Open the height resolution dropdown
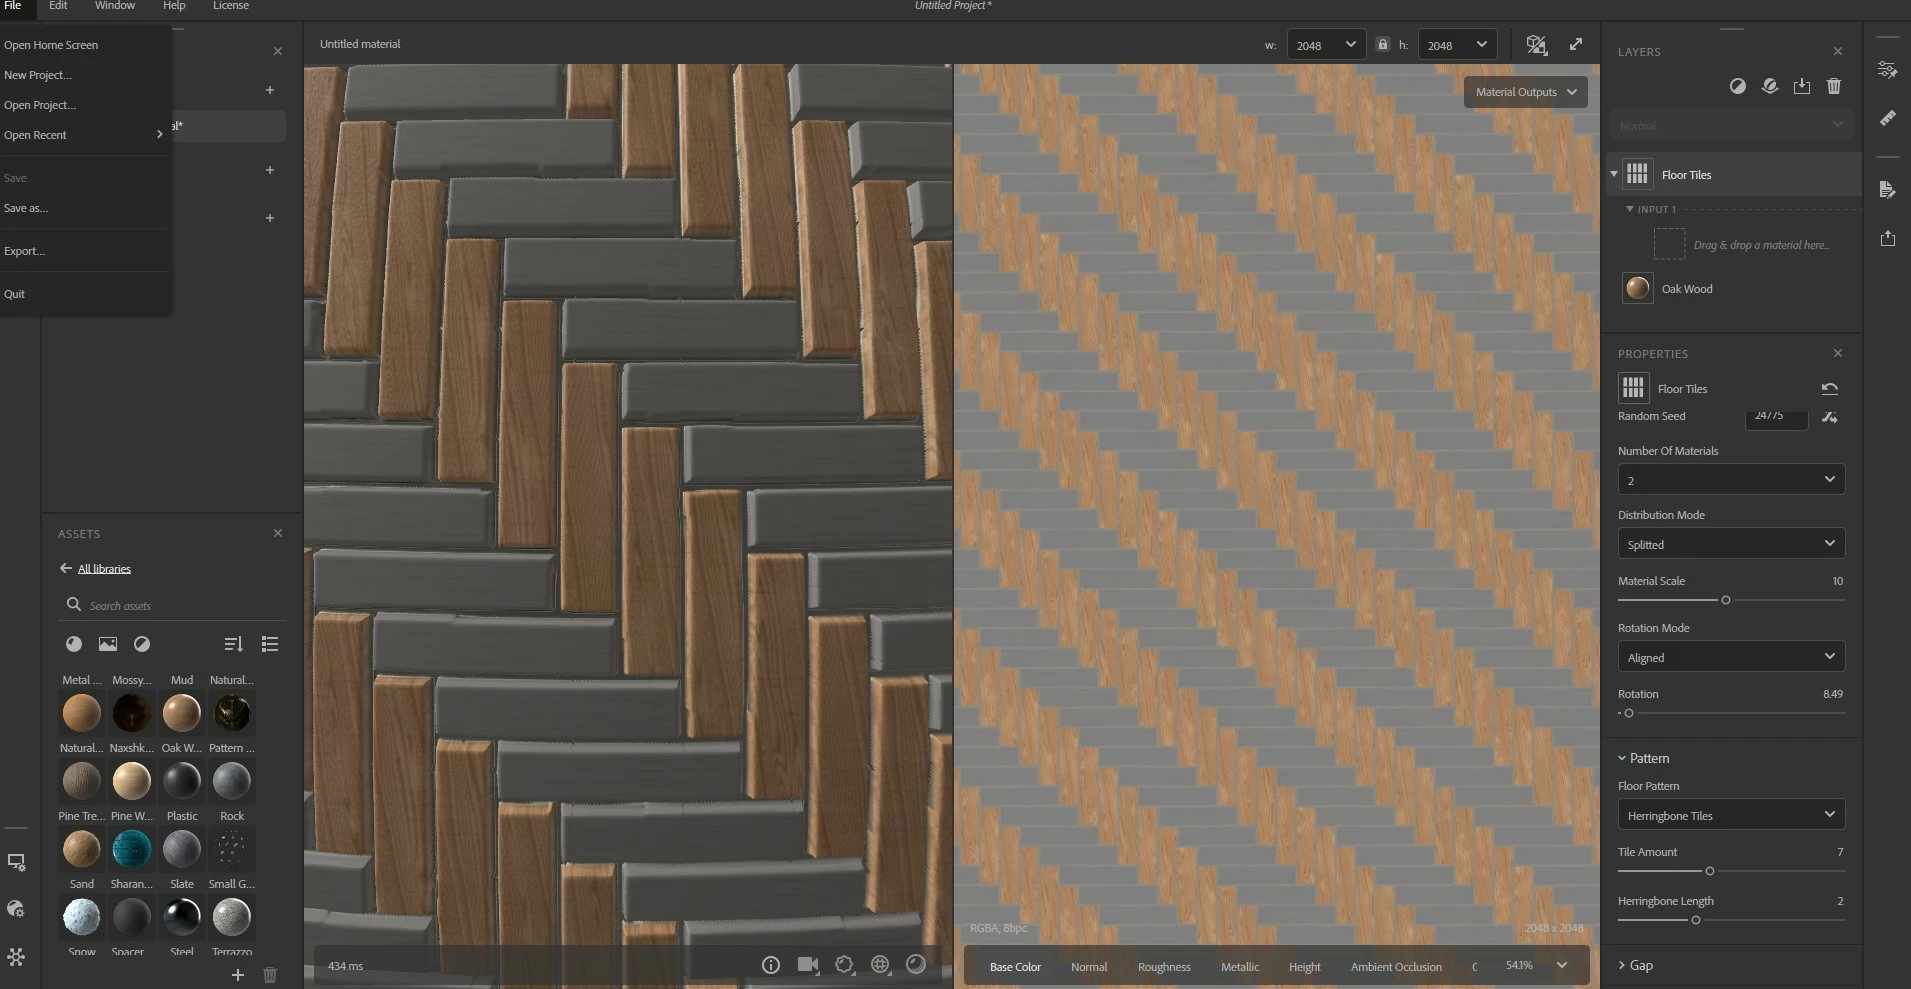The height and width of the screenshot is (989, 1911). (1457, 45)
